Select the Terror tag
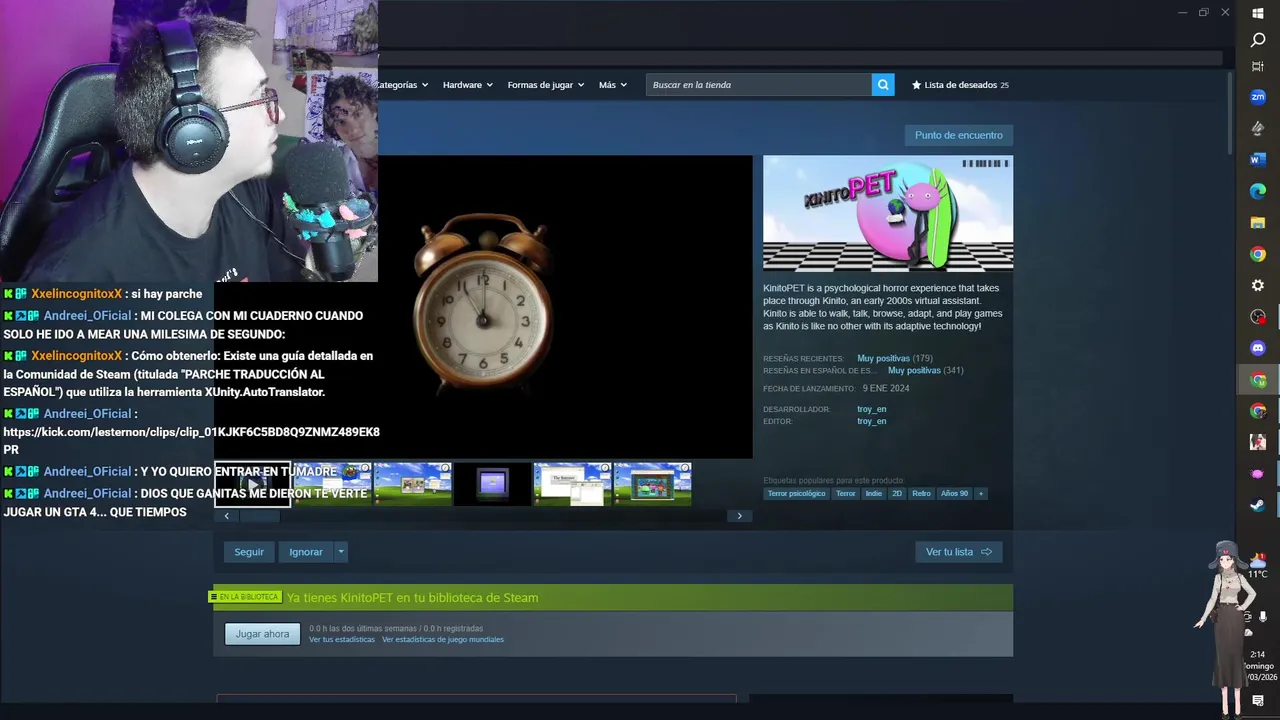This screenshot has width=1280, height=720. [846, 493]
